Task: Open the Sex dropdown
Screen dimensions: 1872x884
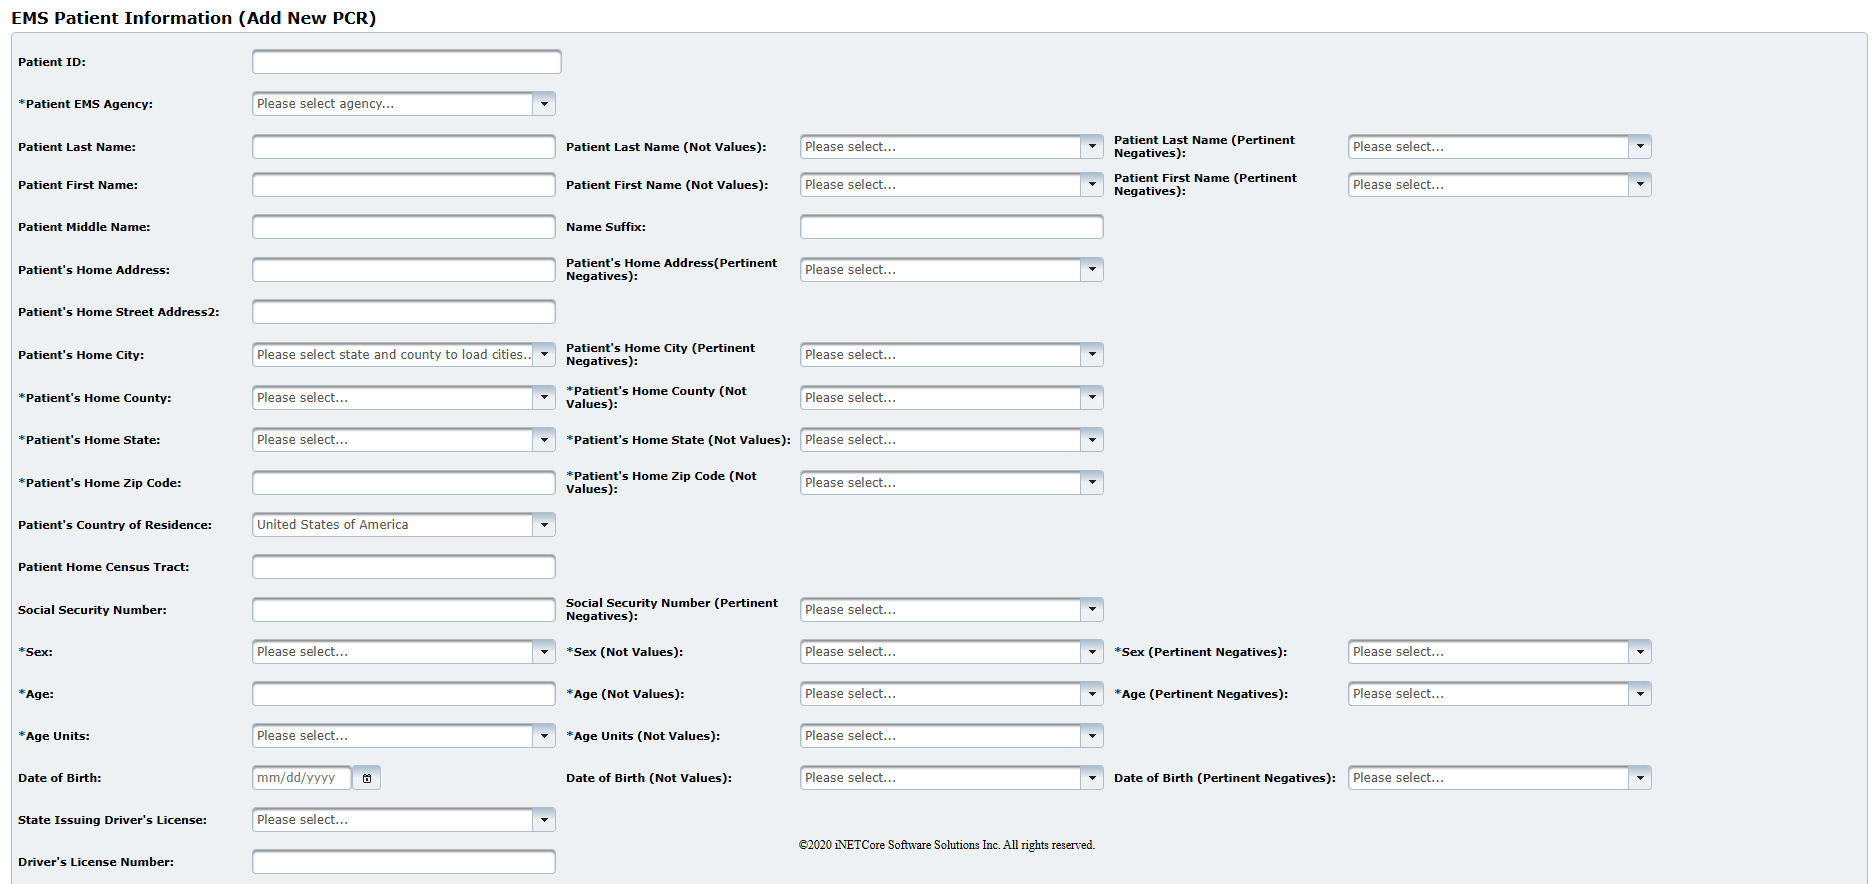Action: 404,652
